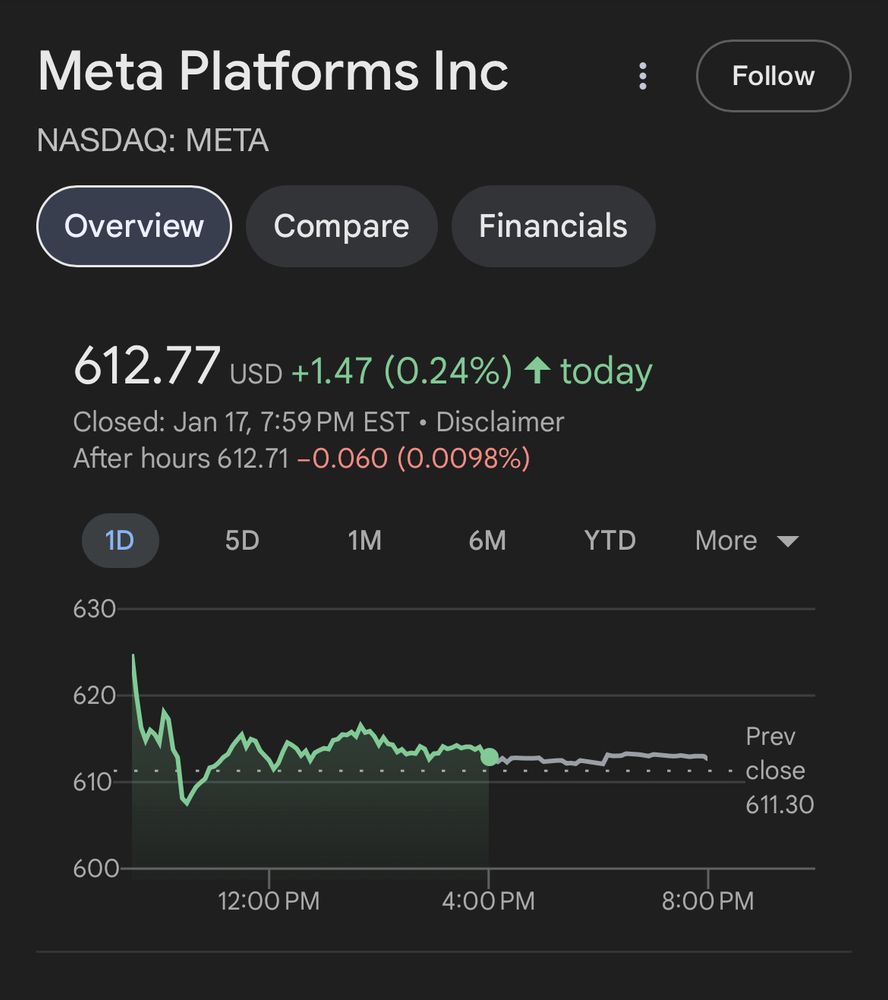Show the 1M chart range

pyautogui.click(x=364, y=541)
